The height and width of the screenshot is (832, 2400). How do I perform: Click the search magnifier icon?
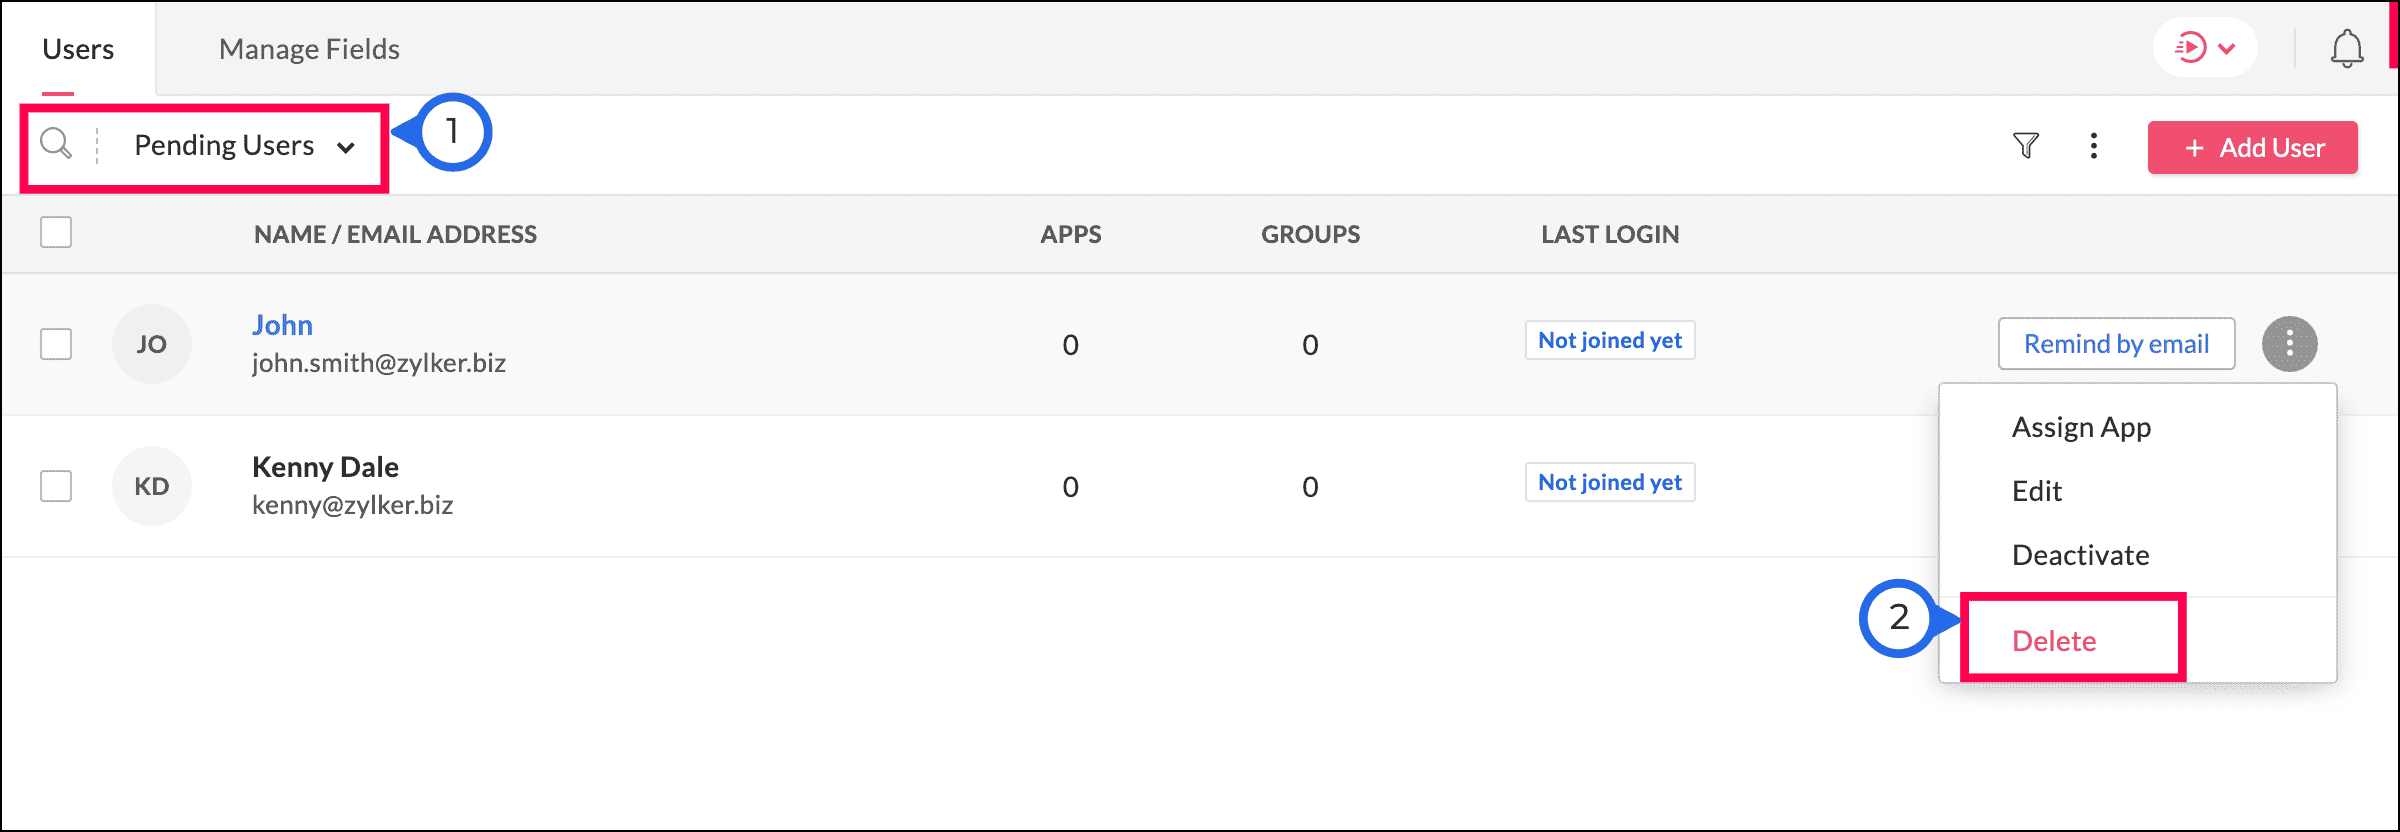tap(56, 145)
